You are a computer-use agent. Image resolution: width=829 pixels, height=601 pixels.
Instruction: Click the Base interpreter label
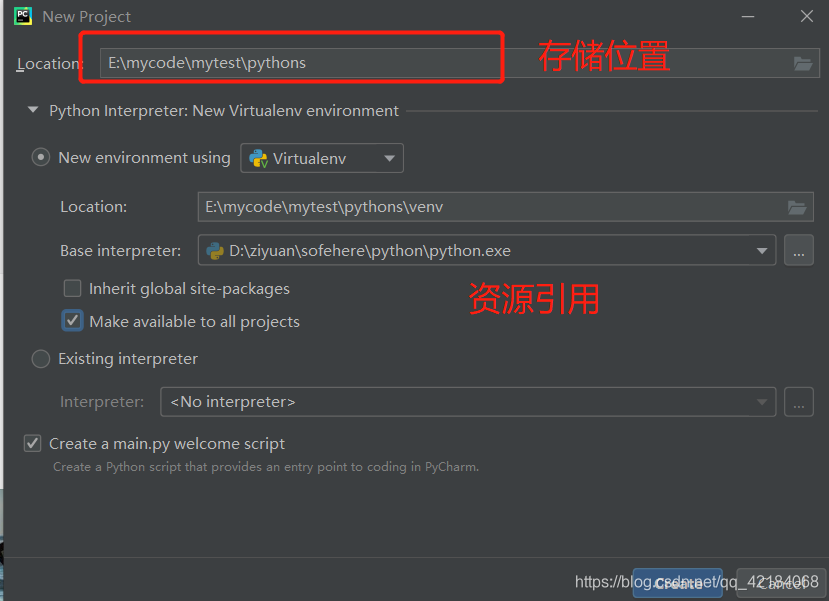tap(121, 251)
